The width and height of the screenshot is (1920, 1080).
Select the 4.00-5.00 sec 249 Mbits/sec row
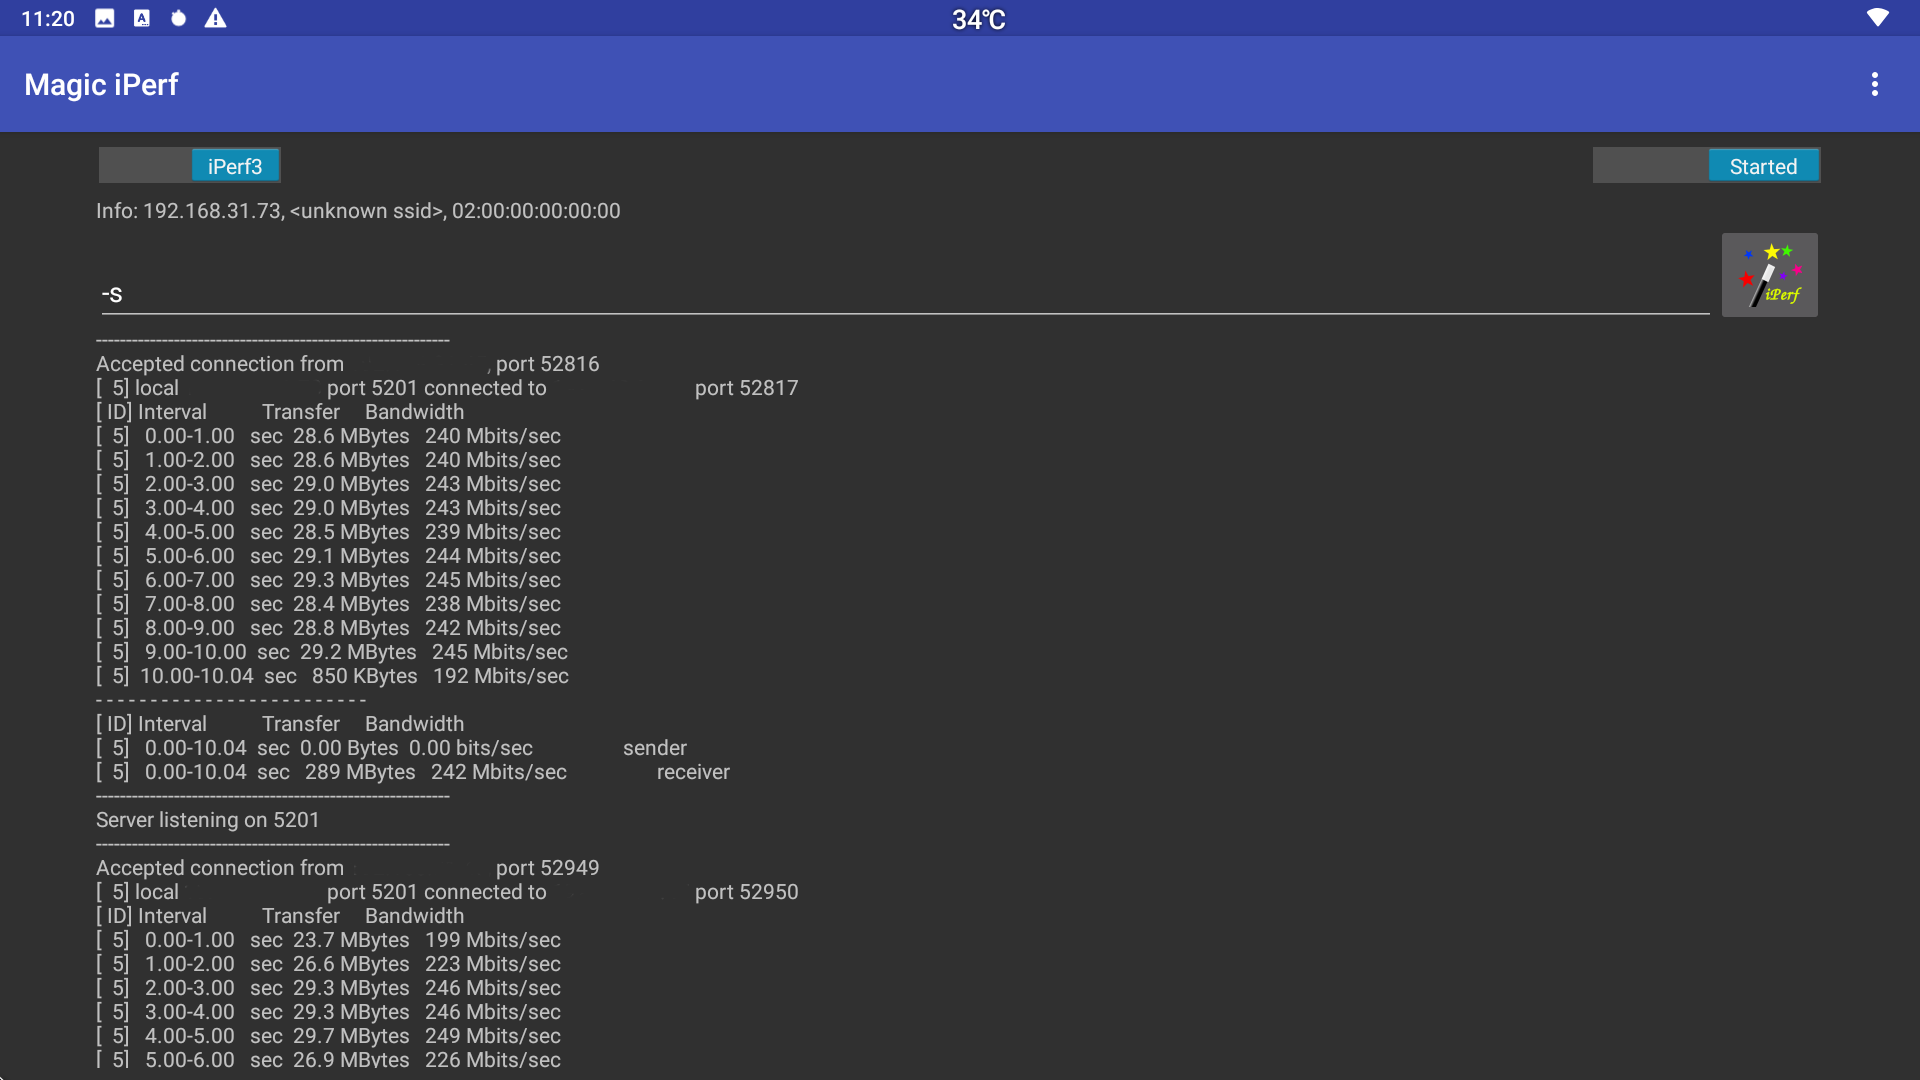pos(329,1036)
